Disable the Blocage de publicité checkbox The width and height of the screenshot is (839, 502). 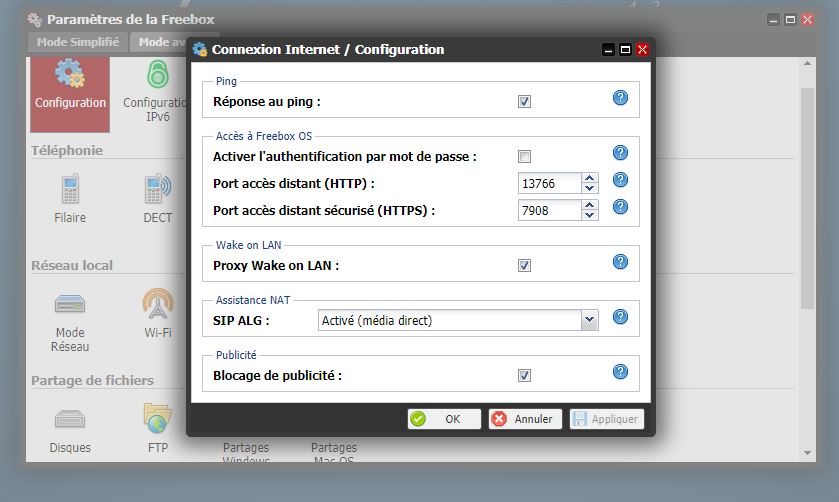(524, 376)
